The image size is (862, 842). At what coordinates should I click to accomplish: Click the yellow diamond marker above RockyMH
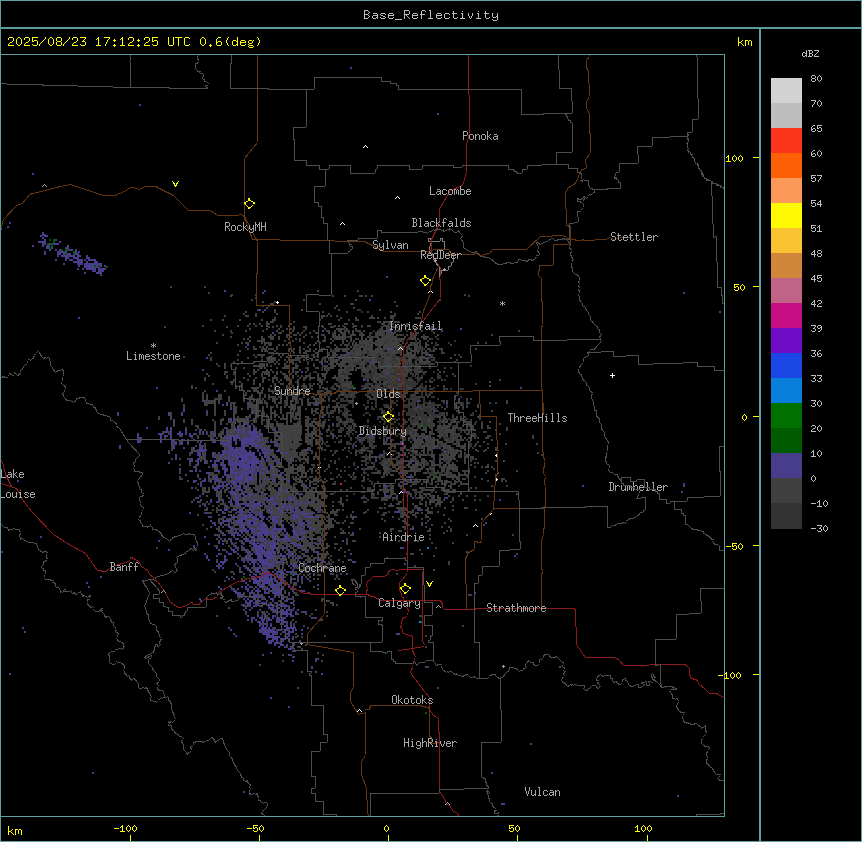pos(250,204)
